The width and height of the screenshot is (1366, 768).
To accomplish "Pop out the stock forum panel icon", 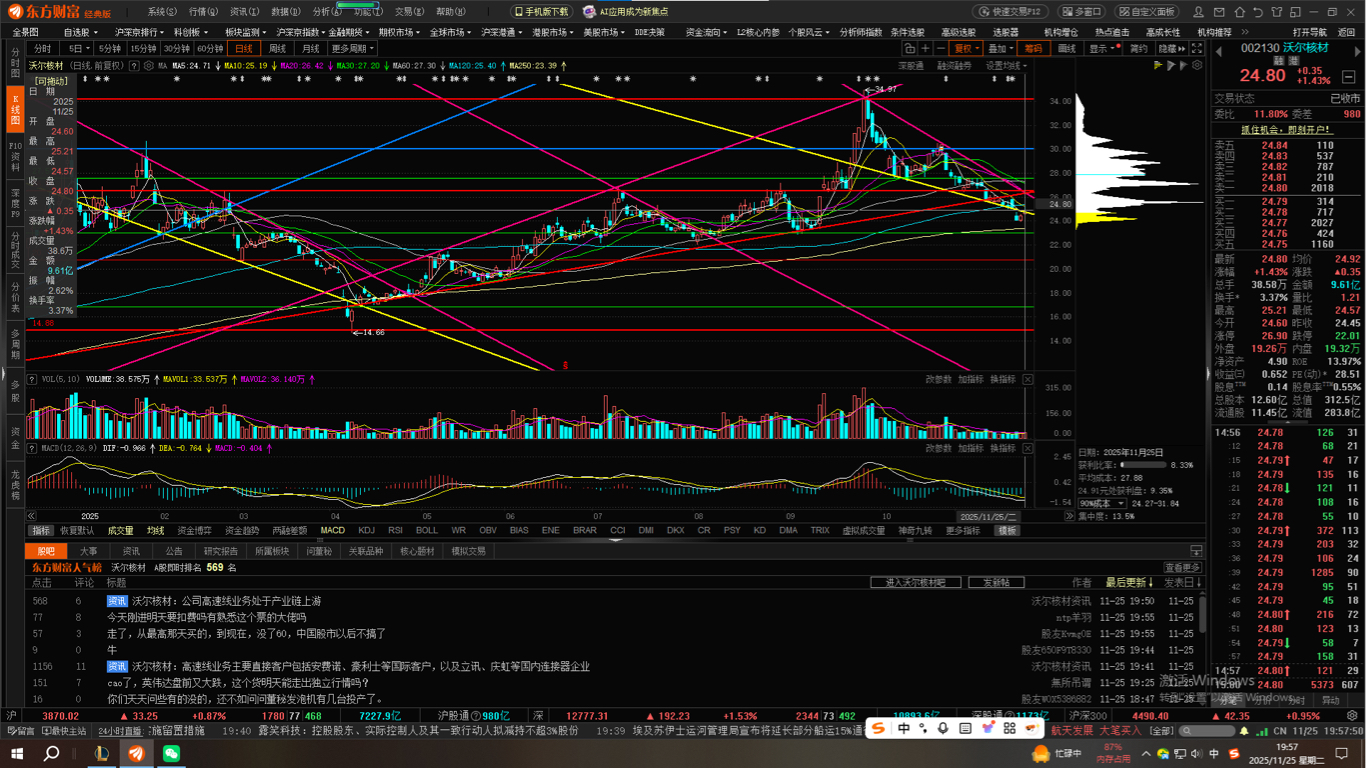I will click(x=1195, y=551).
